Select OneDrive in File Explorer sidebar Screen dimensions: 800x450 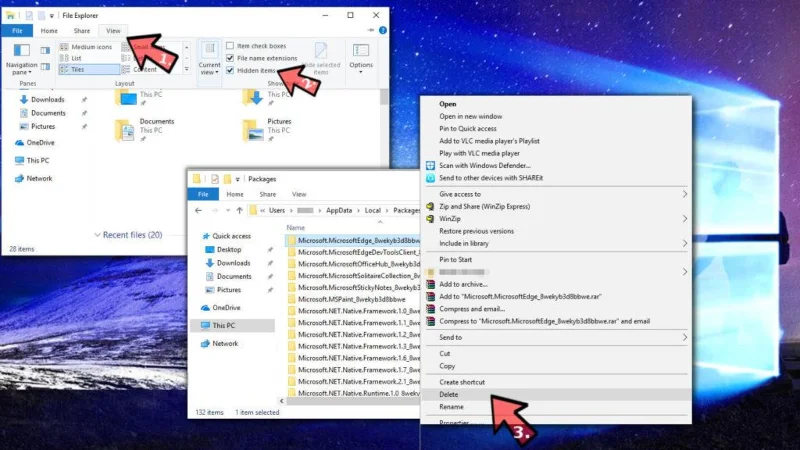[35, 142]
